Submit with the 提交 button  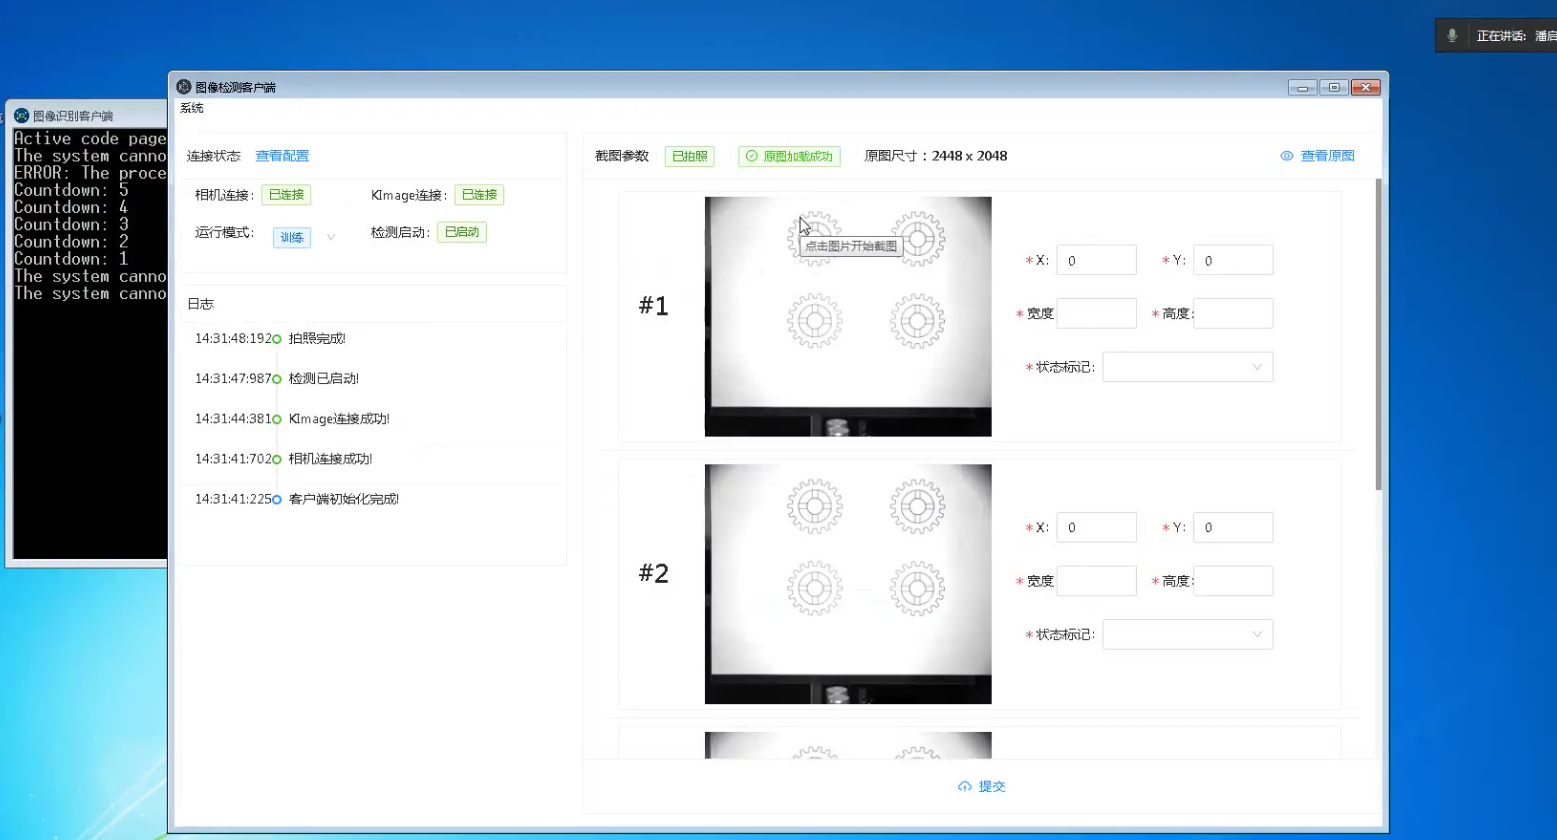[982, 787]
